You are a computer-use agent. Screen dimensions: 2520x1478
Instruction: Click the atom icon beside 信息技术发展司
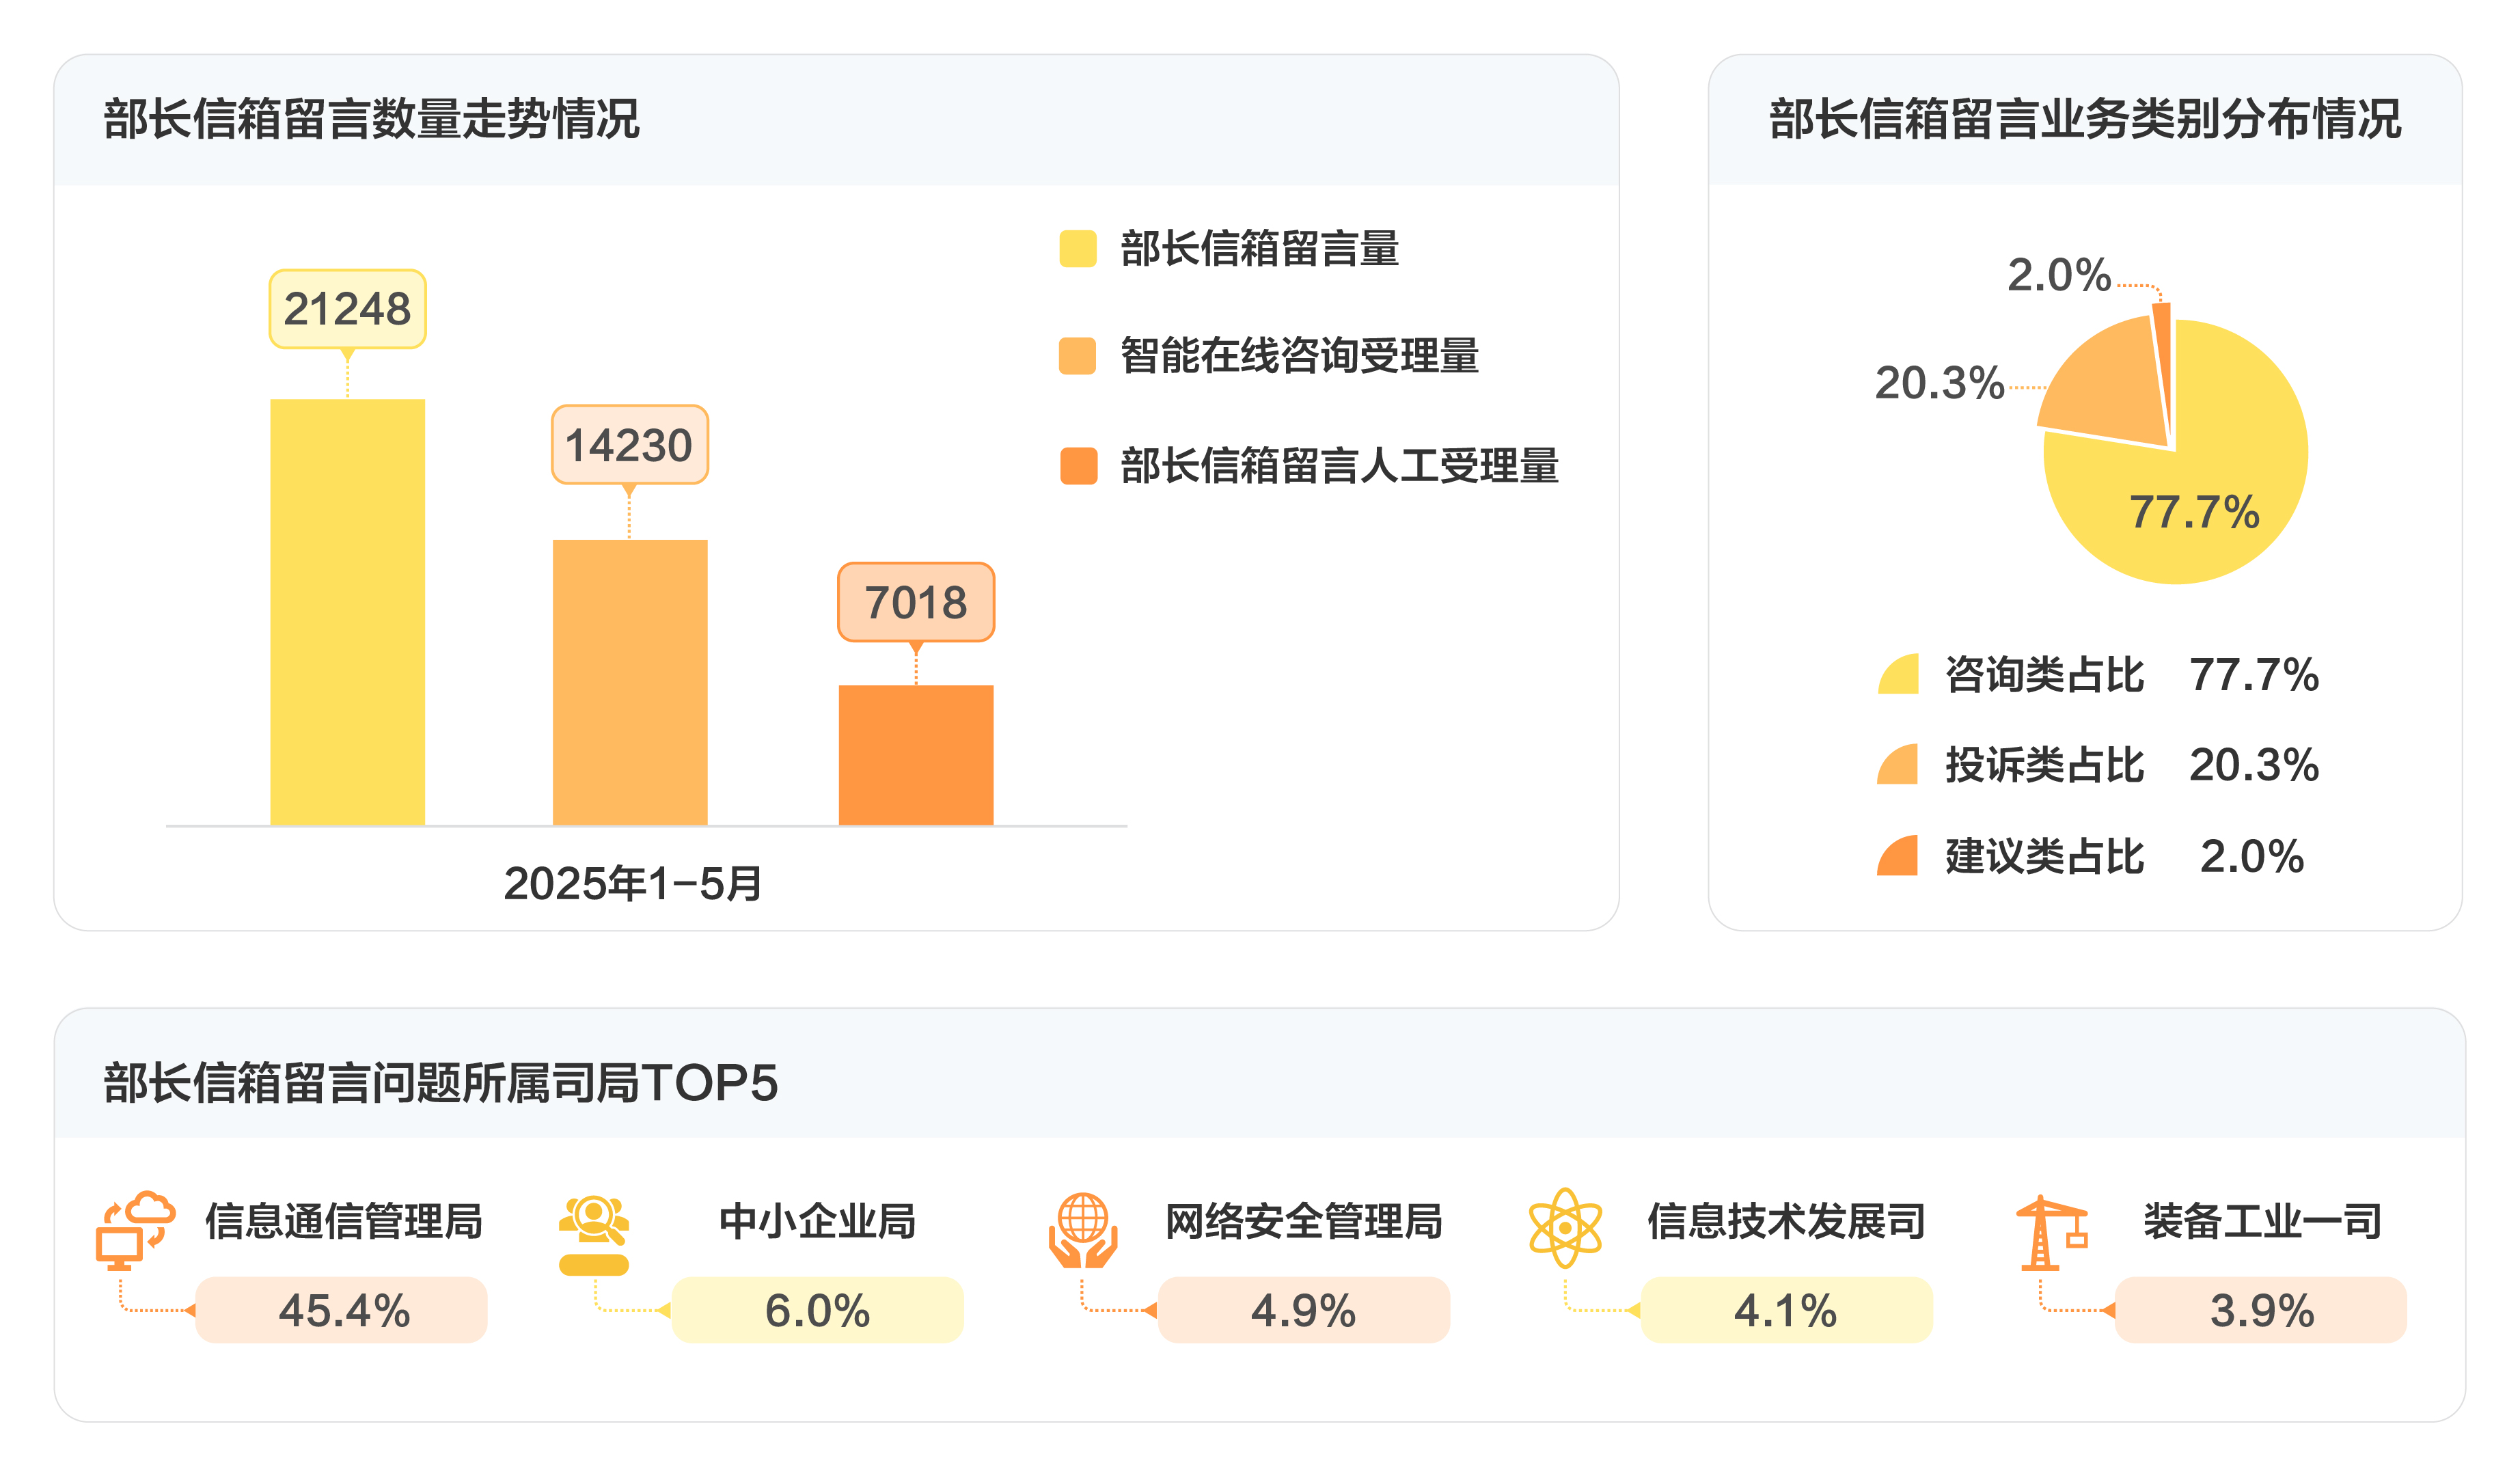(x=1565, y=1228)
